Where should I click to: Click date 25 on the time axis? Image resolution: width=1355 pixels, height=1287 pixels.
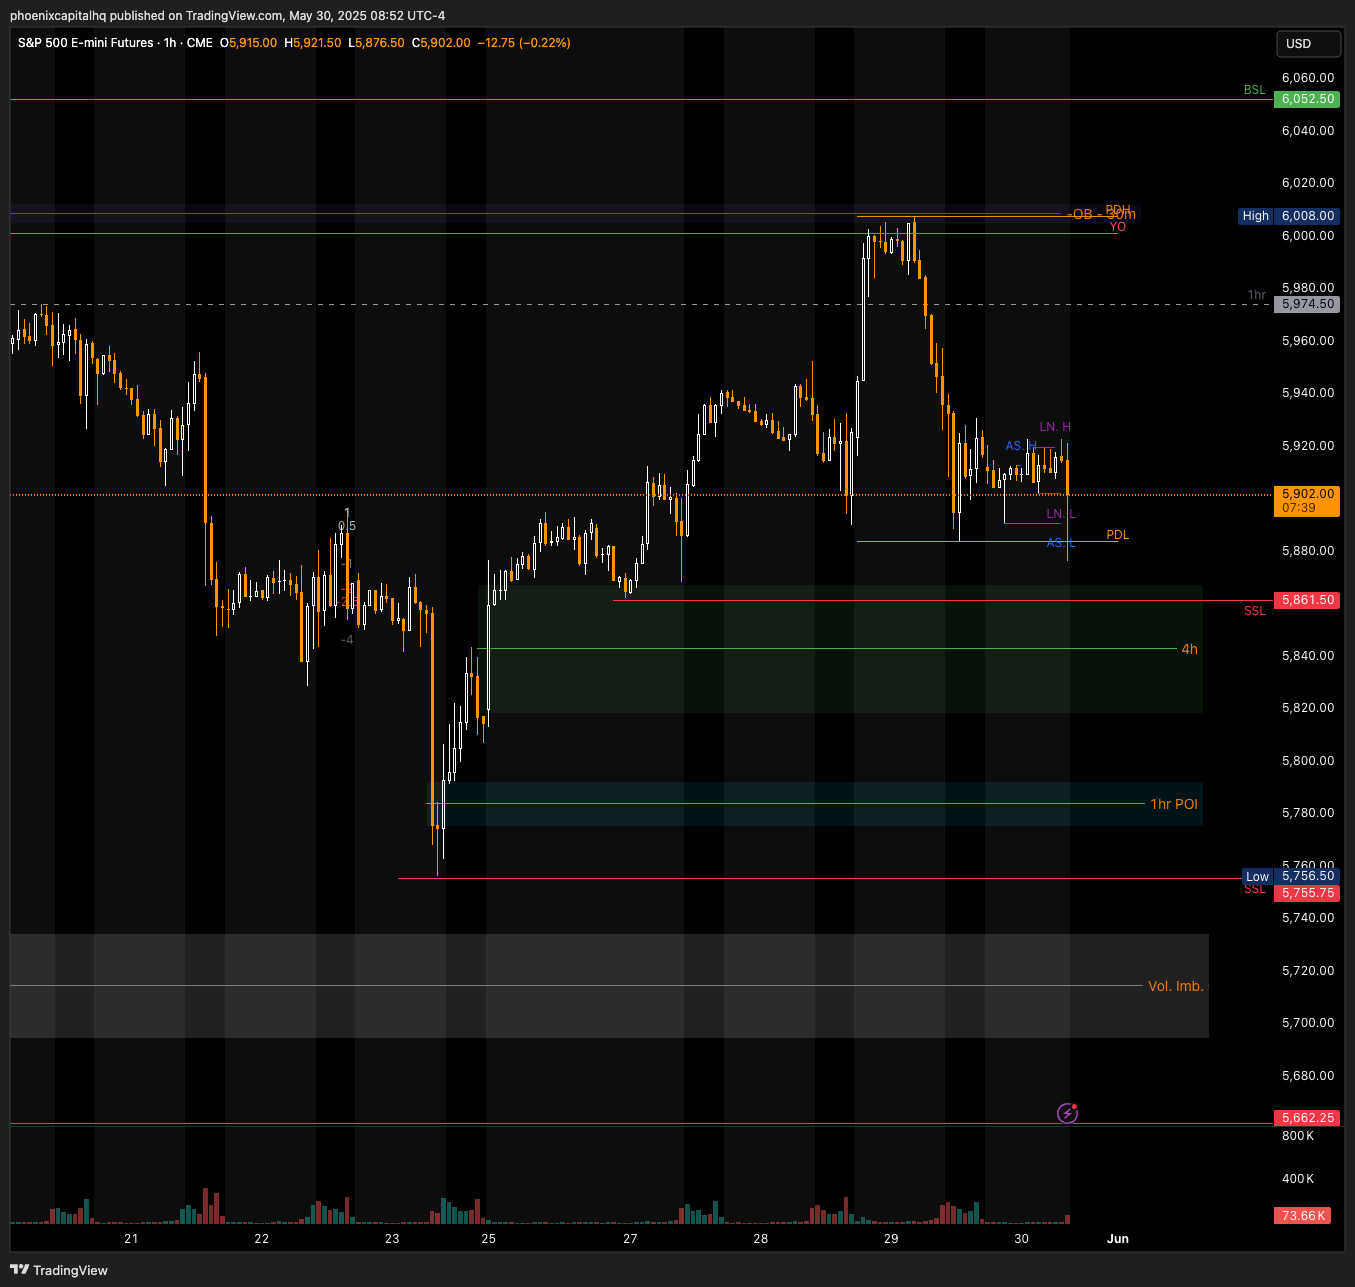(x=488, y=1238)
